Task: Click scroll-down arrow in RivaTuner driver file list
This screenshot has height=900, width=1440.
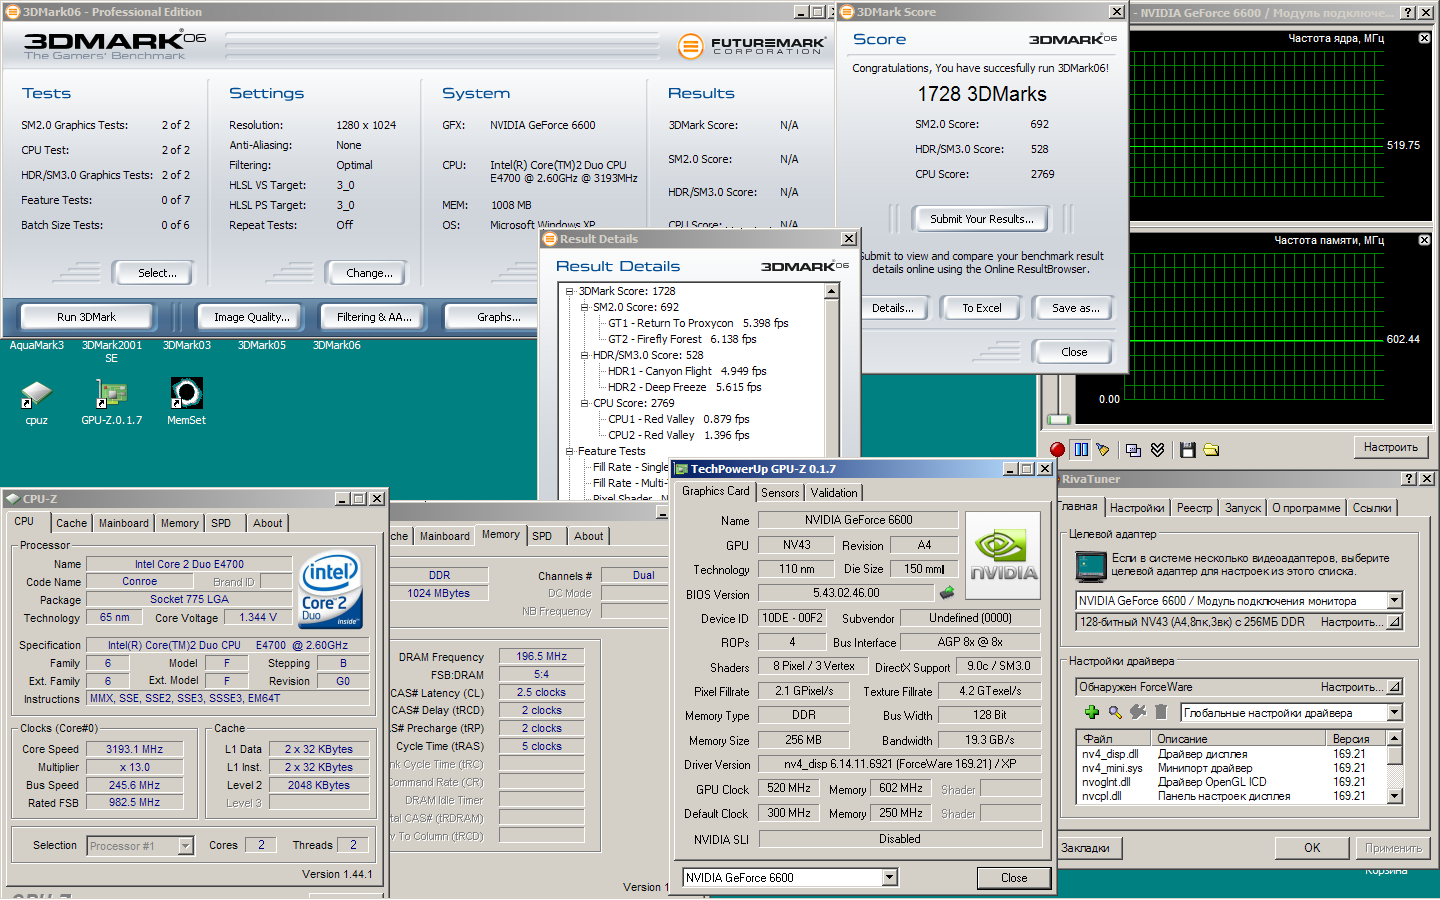Action: point(1395,797)
